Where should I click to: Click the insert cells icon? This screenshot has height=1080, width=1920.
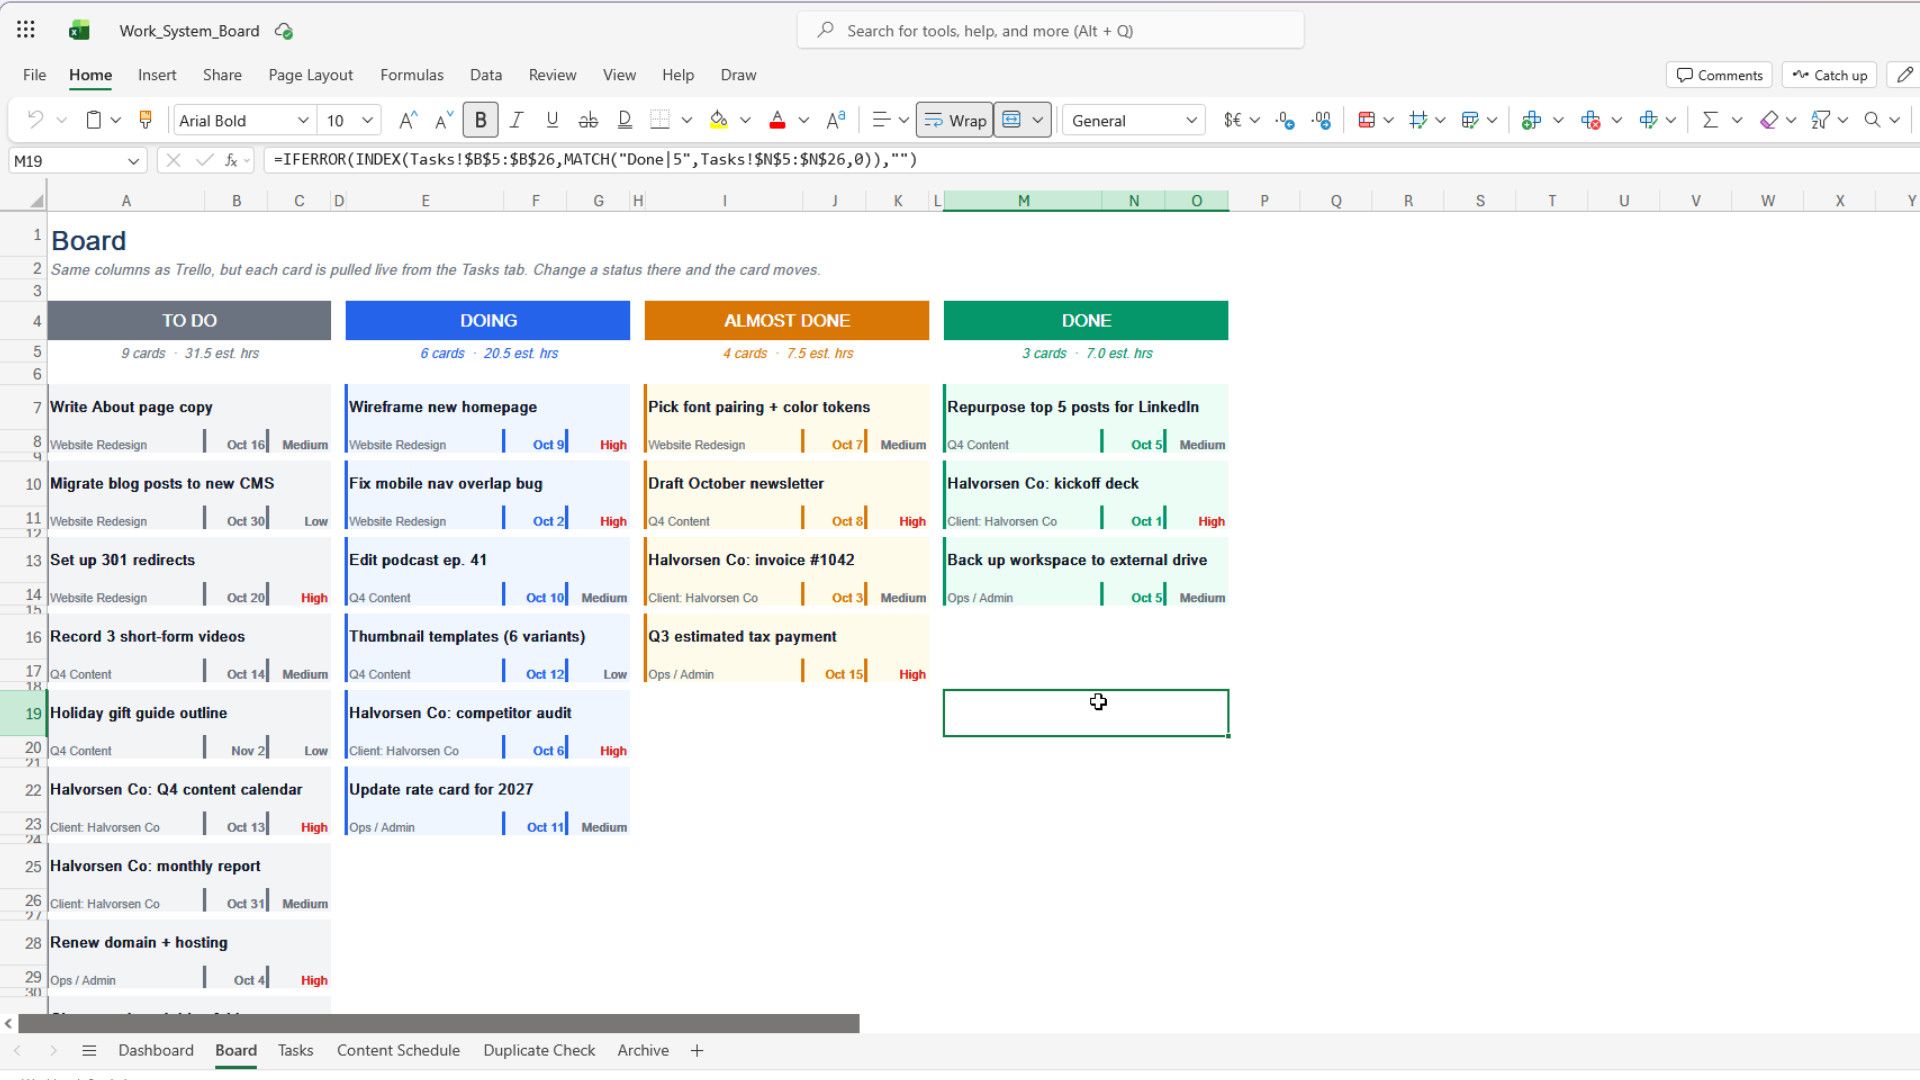[1531, 120]
